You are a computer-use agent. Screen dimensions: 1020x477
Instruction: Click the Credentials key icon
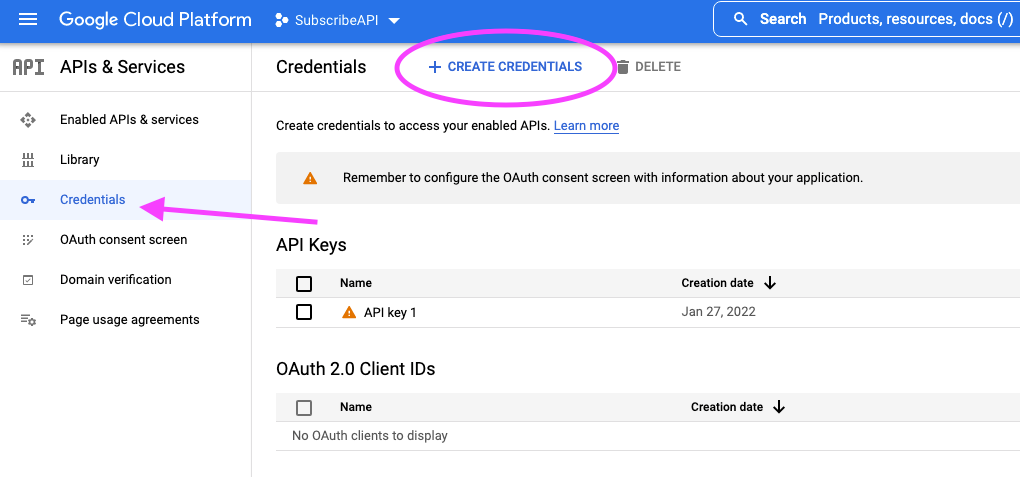28,200
